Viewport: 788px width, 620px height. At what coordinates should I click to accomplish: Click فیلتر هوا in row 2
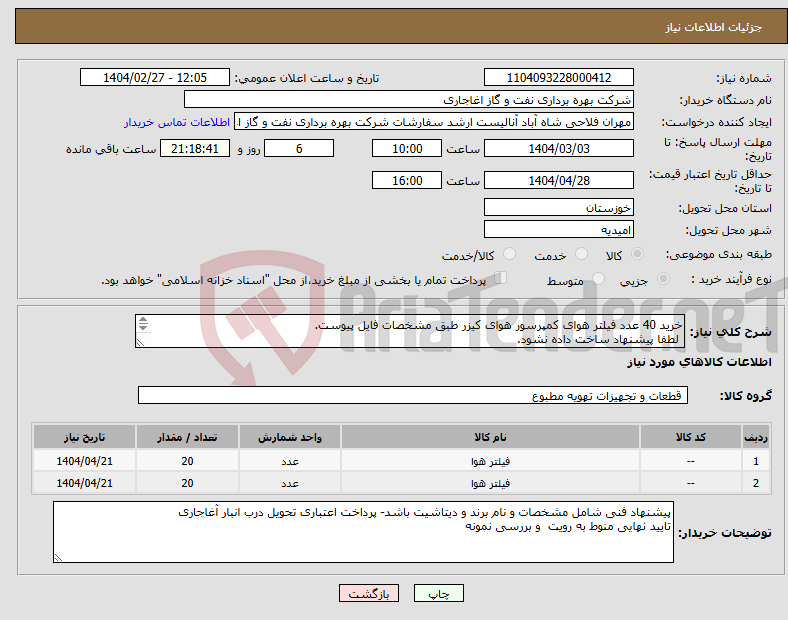(490, 483)
